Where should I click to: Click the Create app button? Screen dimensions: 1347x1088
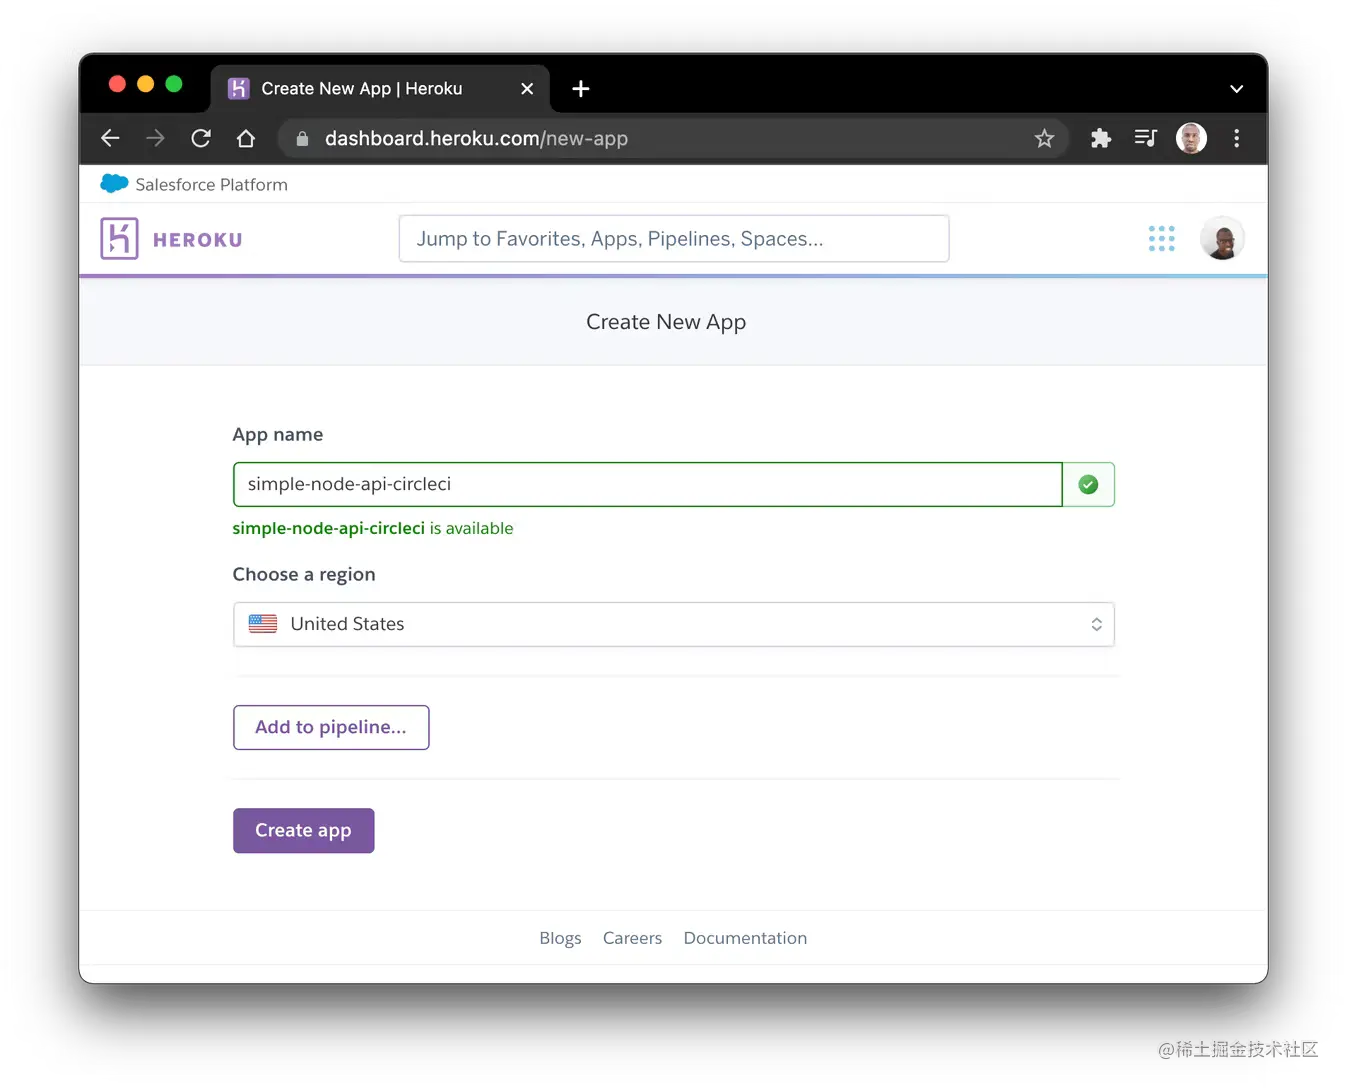click(x=304, y=830)
